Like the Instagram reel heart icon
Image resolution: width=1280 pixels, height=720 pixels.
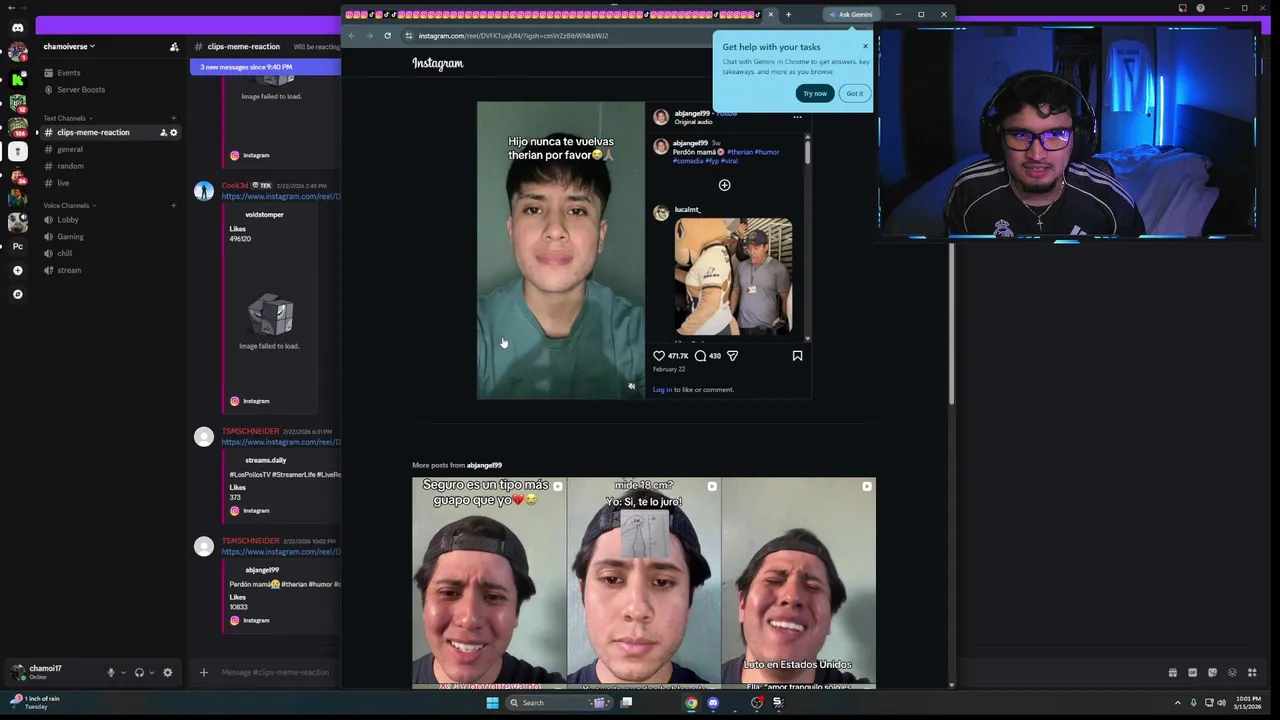[659, 355]
